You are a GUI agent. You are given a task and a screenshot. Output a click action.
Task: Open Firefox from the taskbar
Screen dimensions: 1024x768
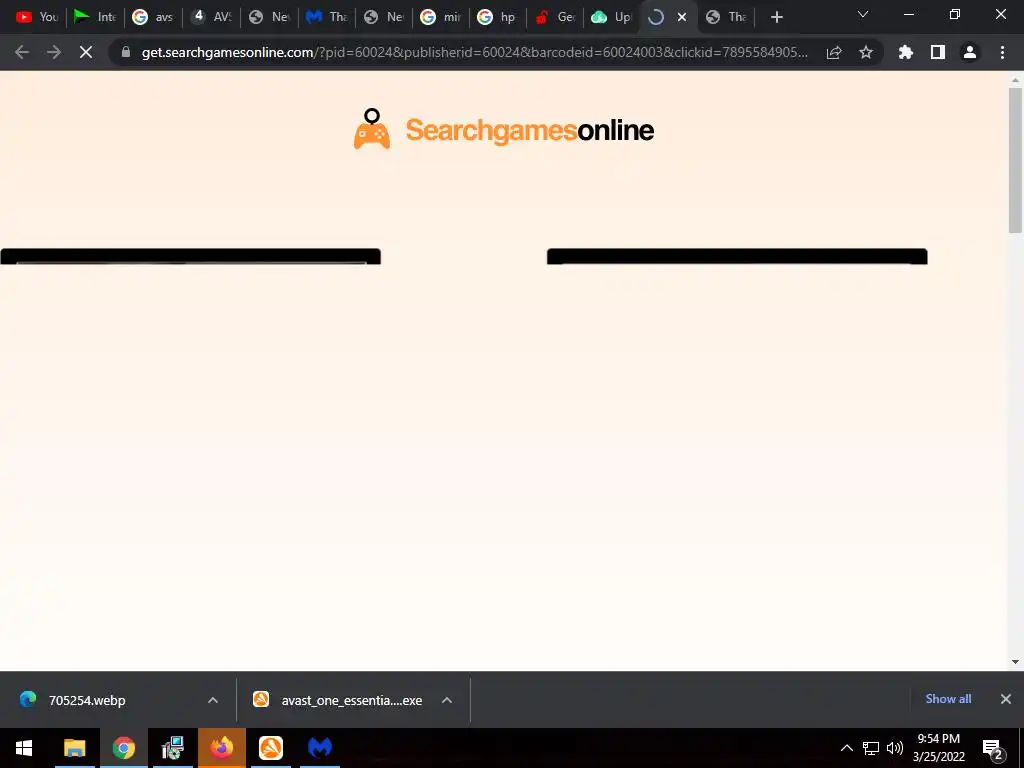(x=222, y=748)
